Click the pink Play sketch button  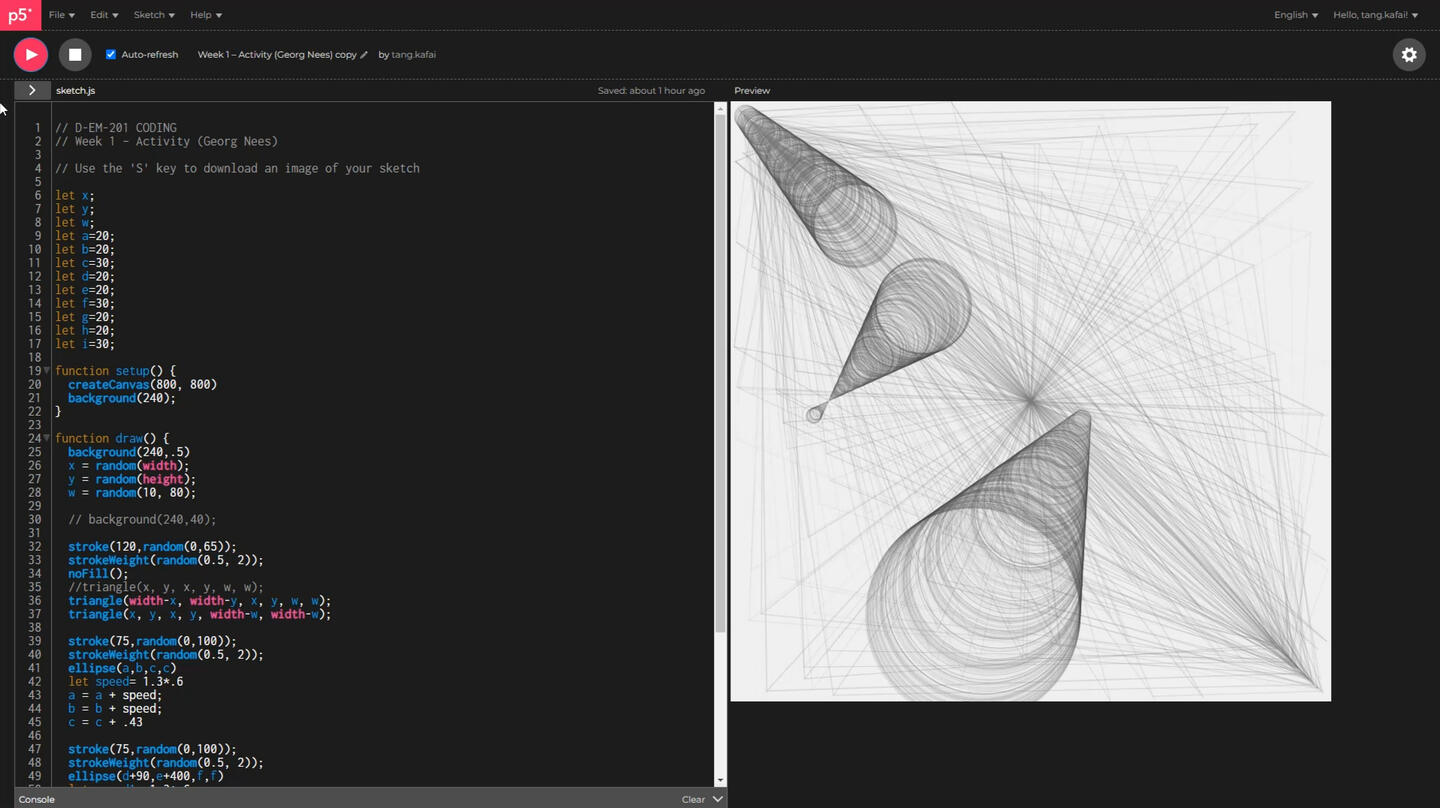[31, 55]
